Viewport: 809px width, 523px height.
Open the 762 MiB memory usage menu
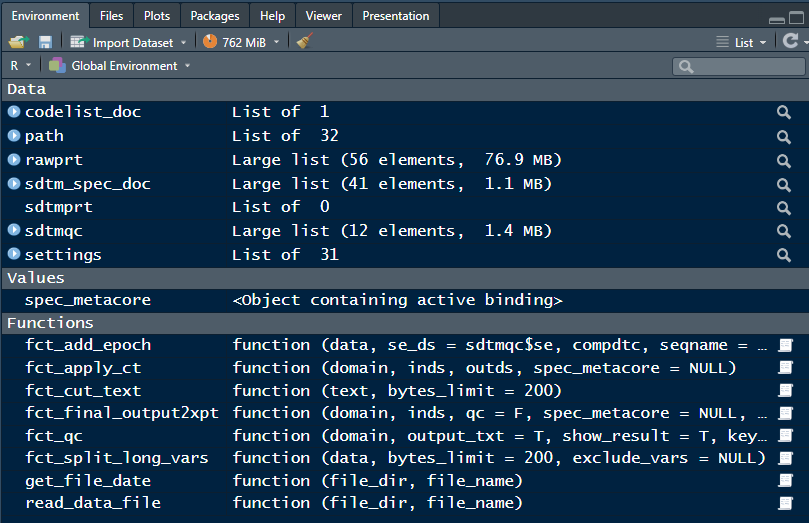point(240,42)
